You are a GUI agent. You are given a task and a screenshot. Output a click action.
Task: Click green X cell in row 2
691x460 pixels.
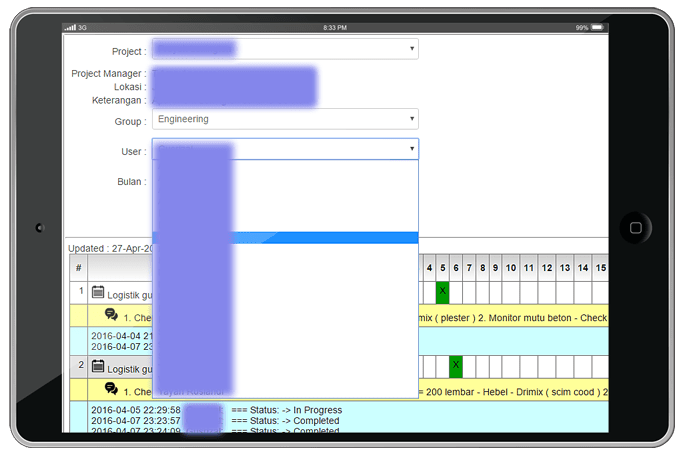click(456, 365)
